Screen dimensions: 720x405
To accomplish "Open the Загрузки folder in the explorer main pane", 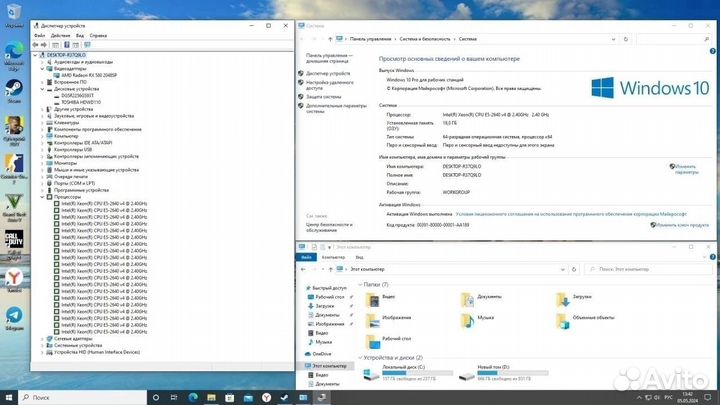I will 574,299.
